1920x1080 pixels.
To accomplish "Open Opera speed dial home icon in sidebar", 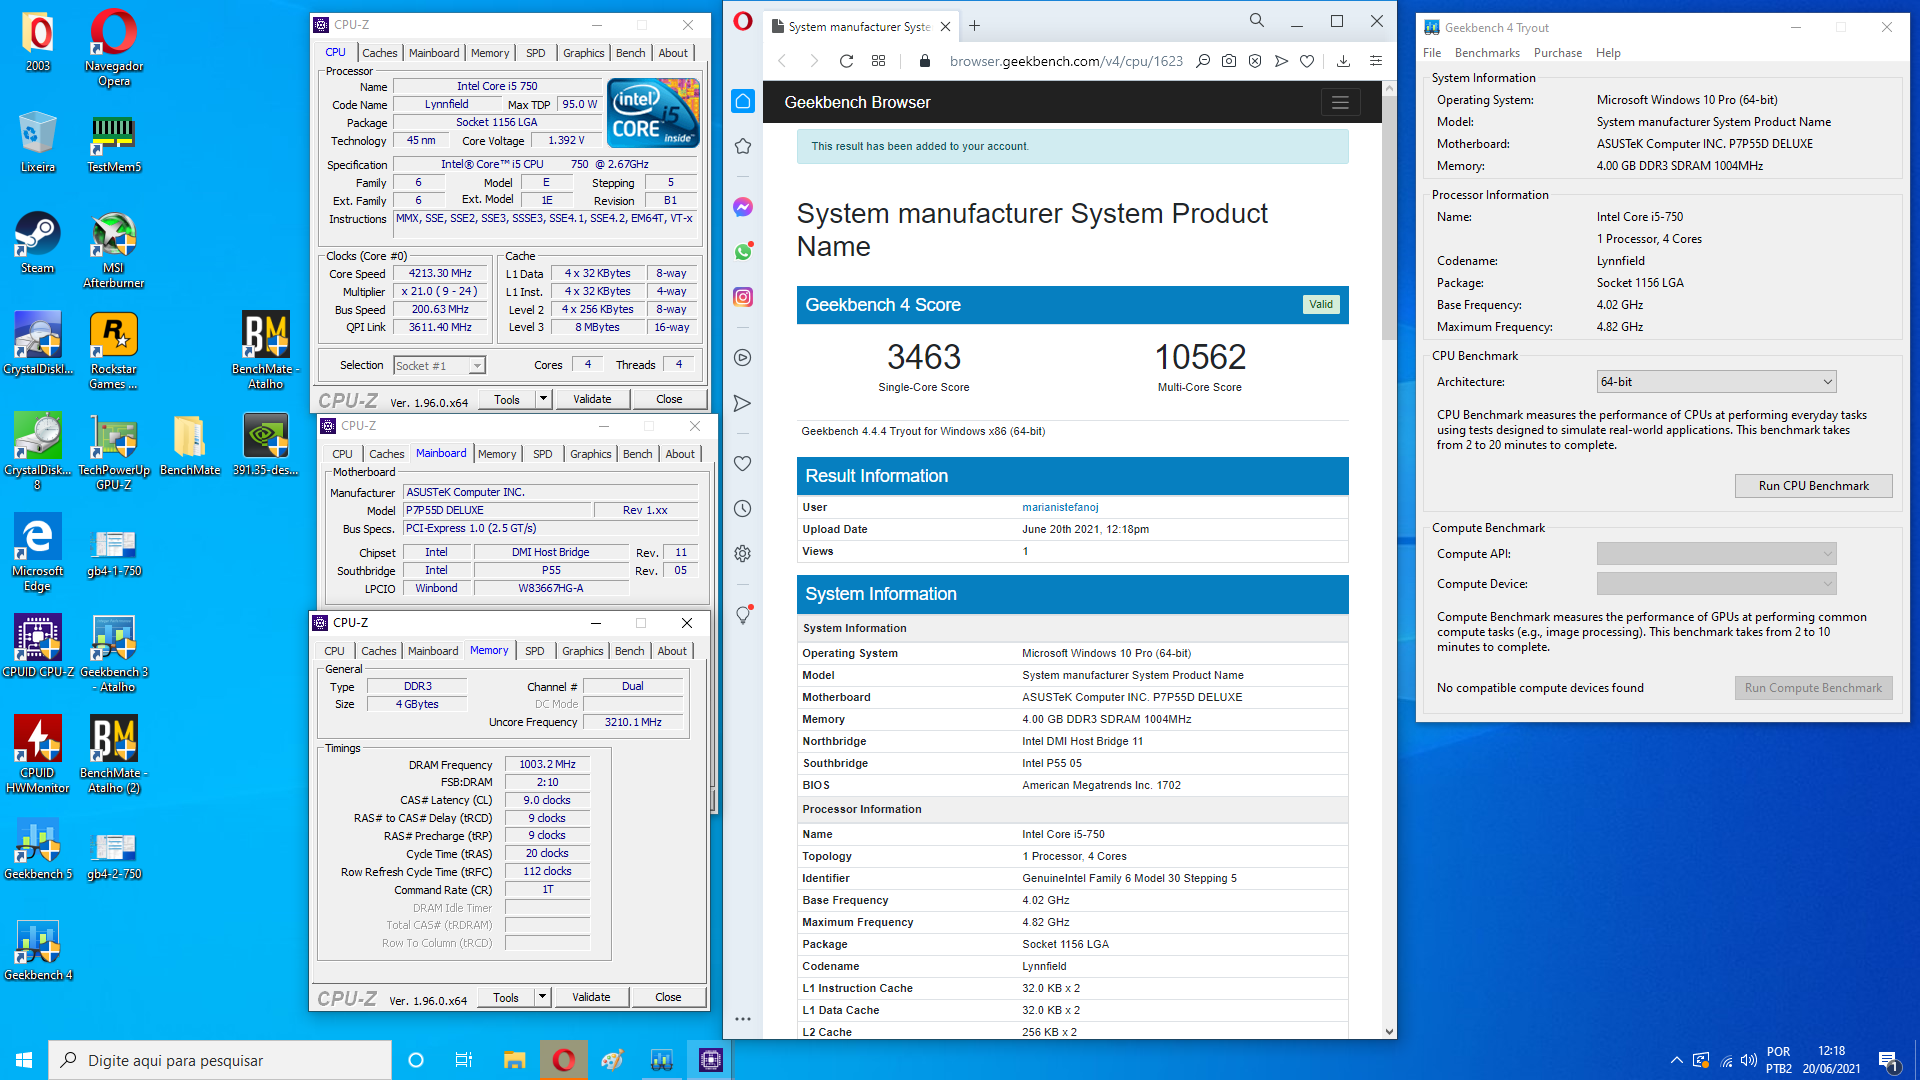I will click(x=743, y=101).
